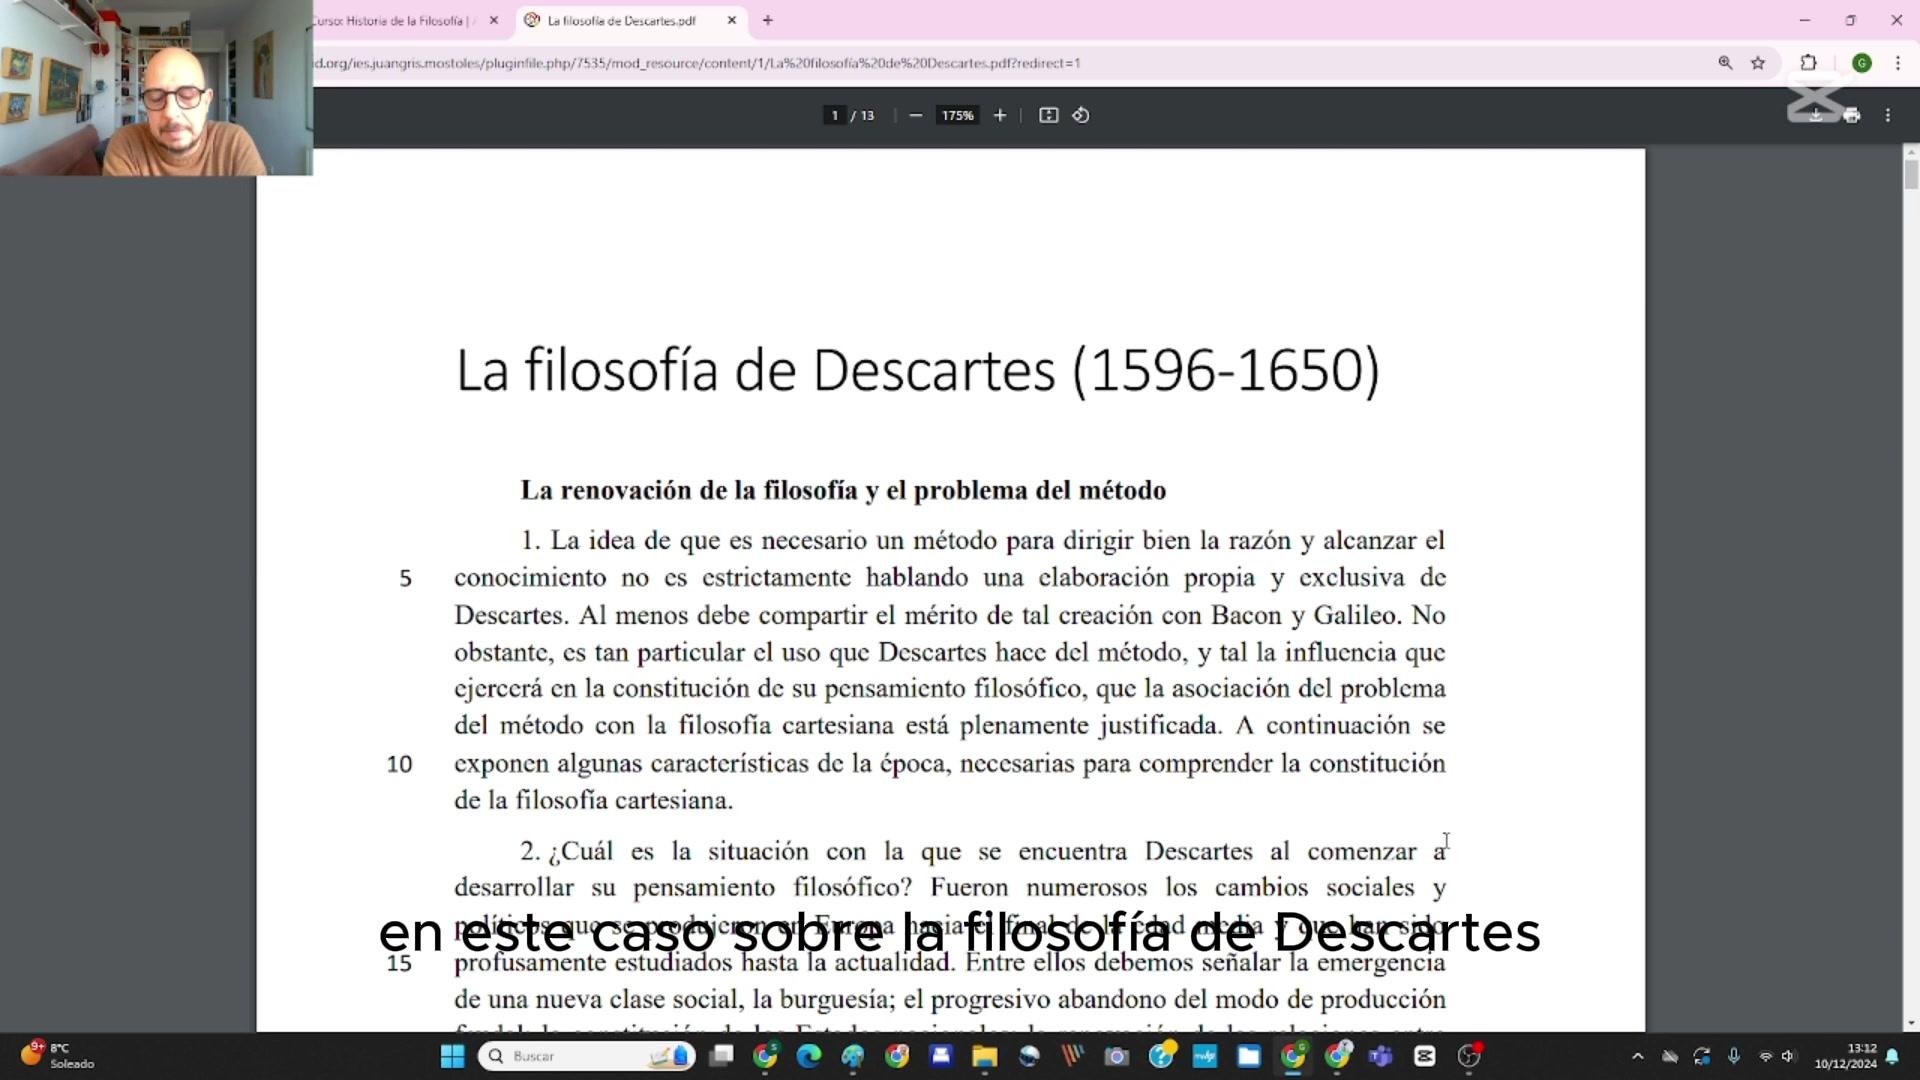Click the vertical scrollbar thumb

pyautogui.click(x=1911, y=174)
